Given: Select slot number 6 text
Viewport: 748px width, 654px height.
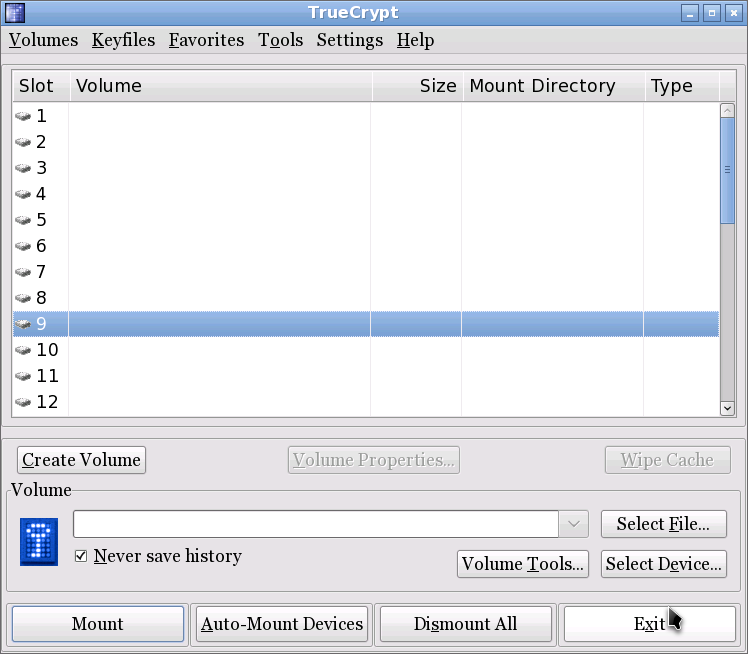Looking at the screenshot, I should (x=42, y=246).
